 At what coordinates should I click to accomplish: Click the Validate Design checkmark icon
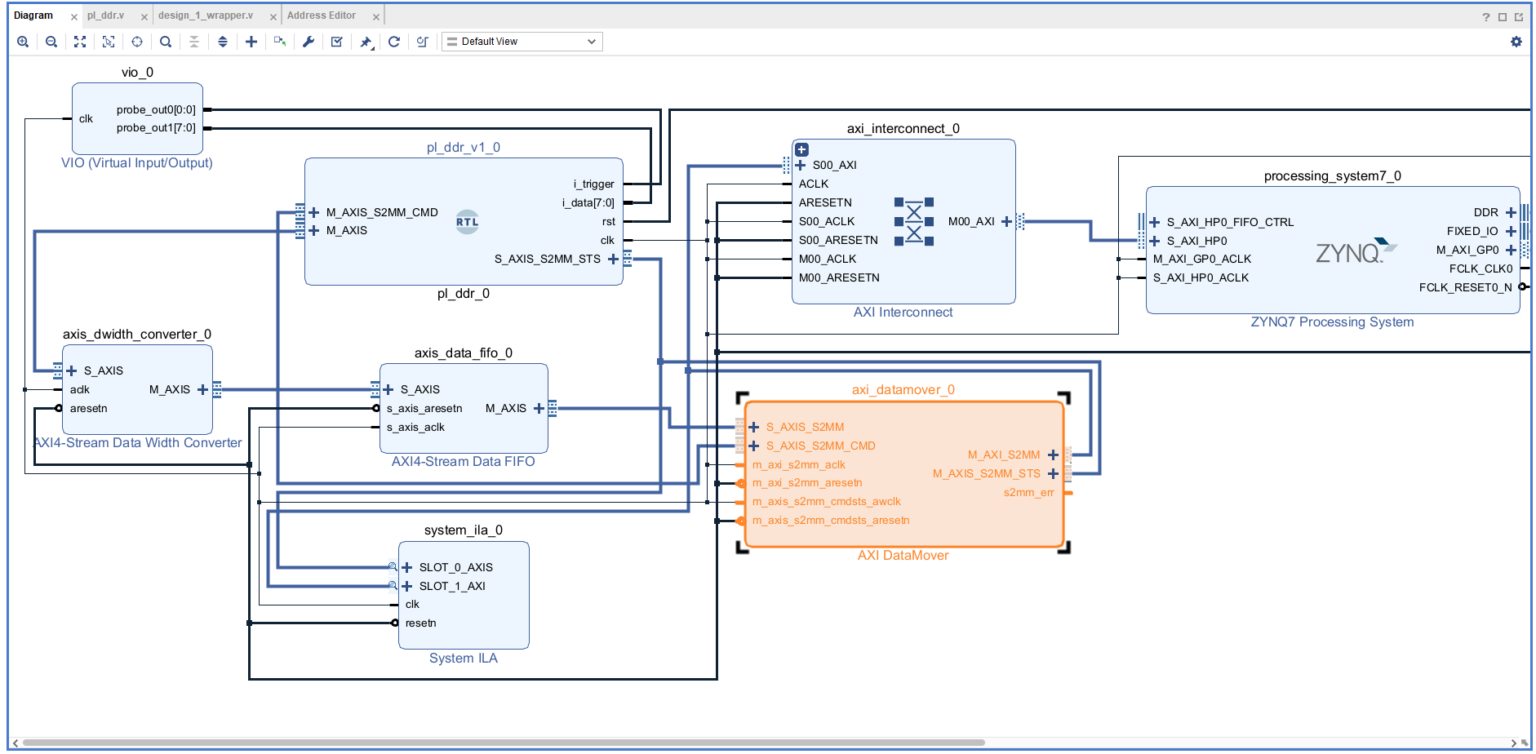point(337,42)
